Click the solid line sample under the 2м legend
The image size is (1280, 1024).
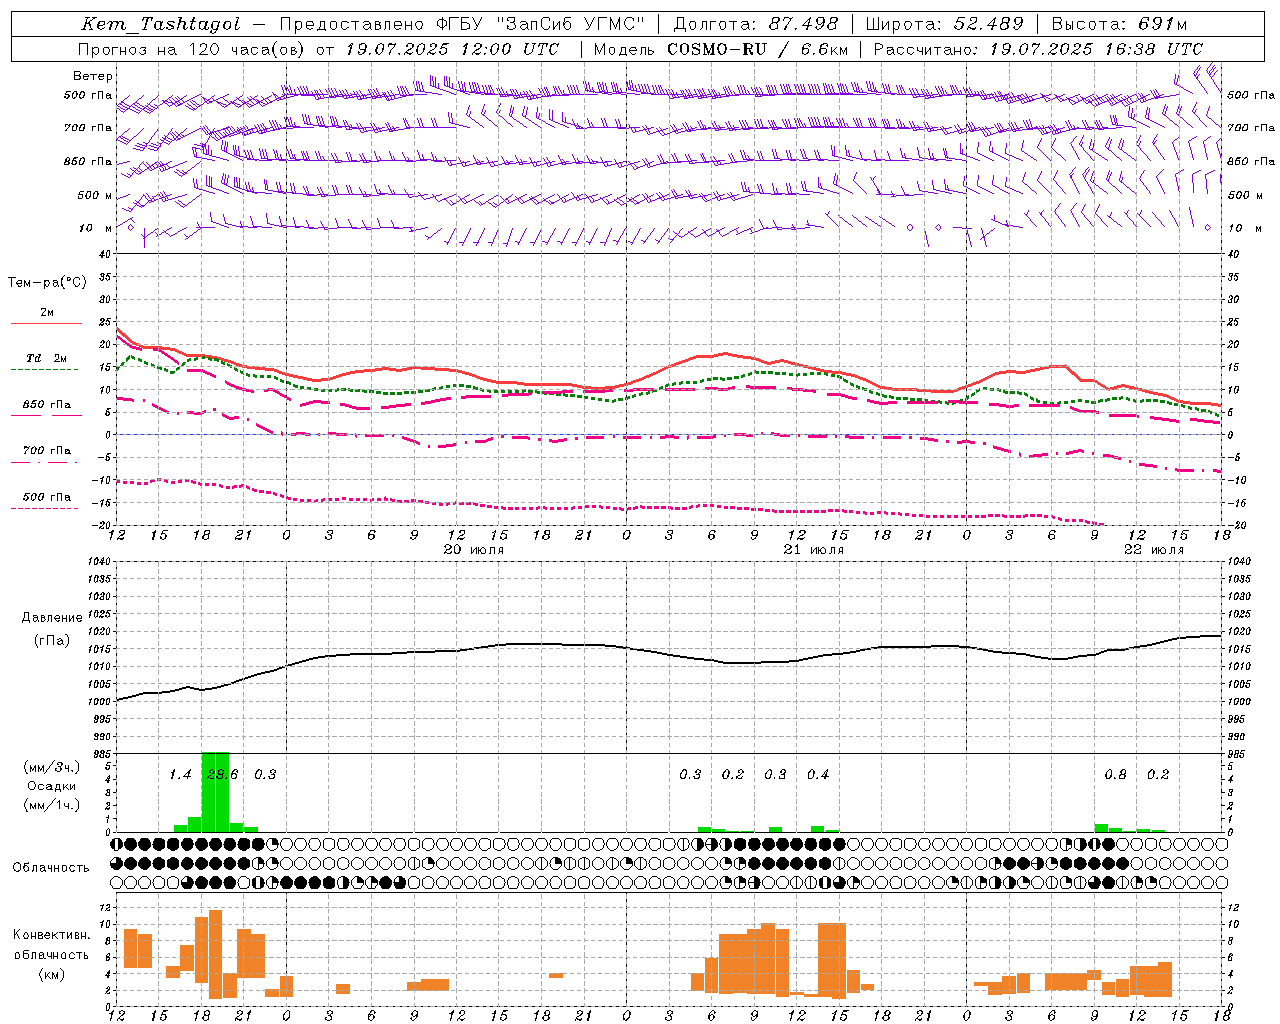pos(46,324)
